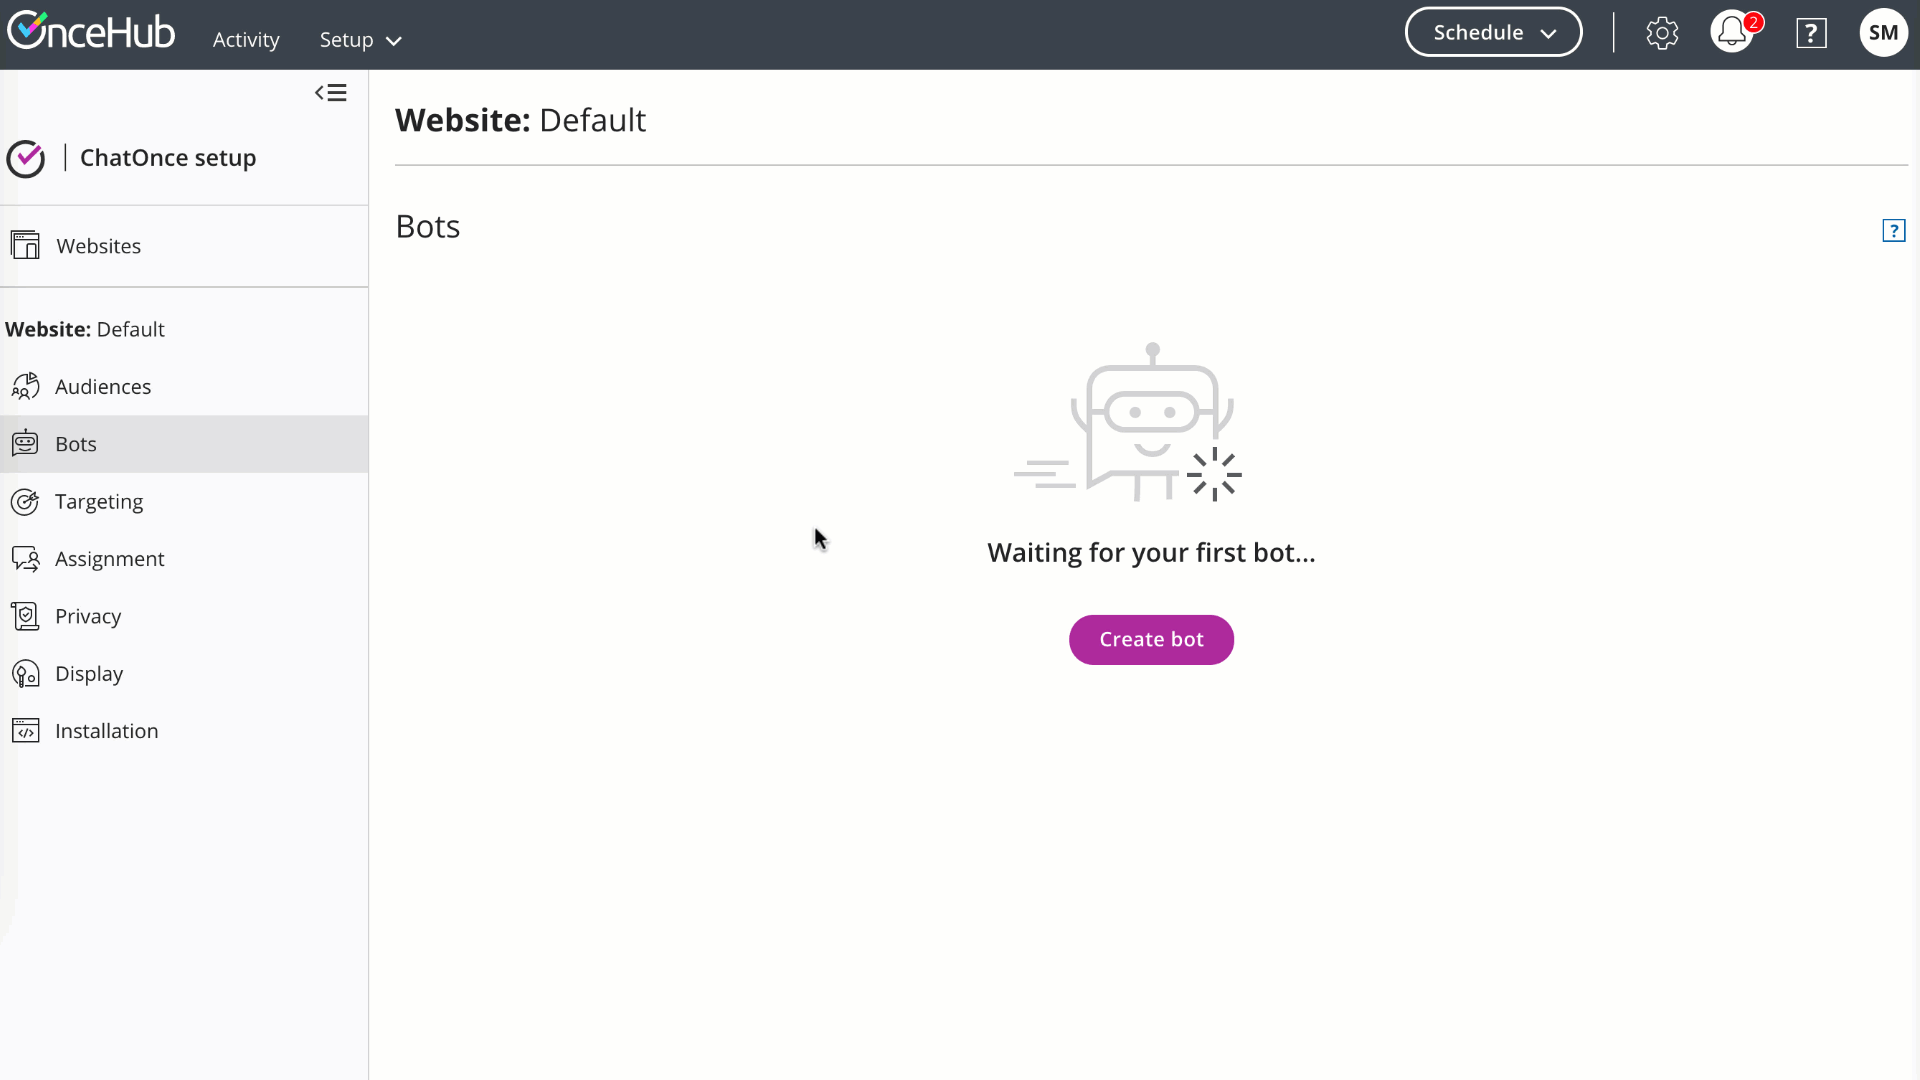The width and height of the screenshot is (1920, 1080).
Task: Click the OnceHub logo
Action: coord(91,32)
